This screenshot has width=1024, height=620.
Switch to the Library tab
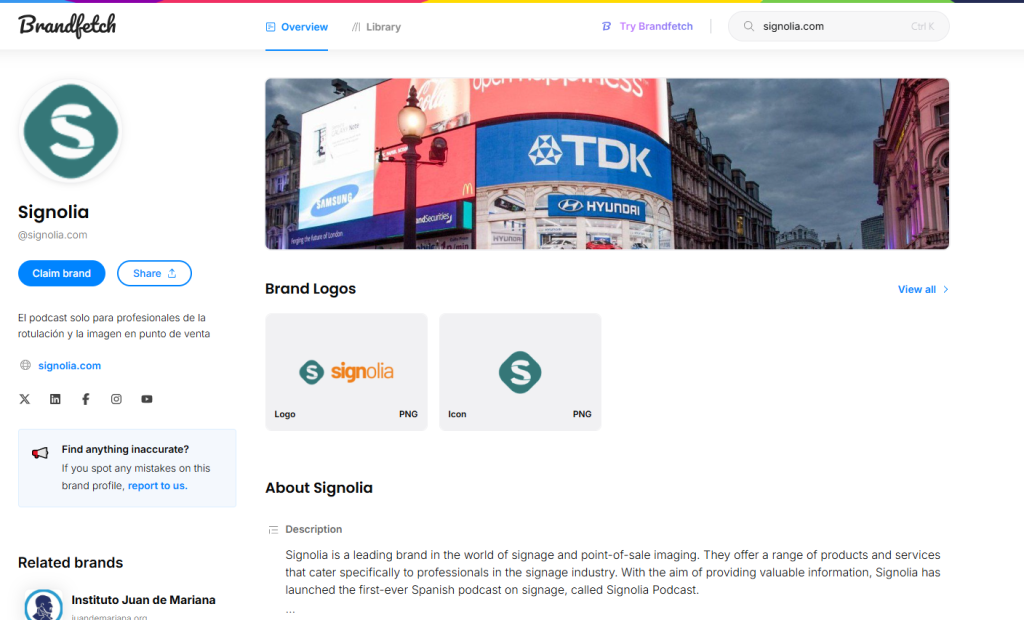pyautogui.click(x=376, y=27)
